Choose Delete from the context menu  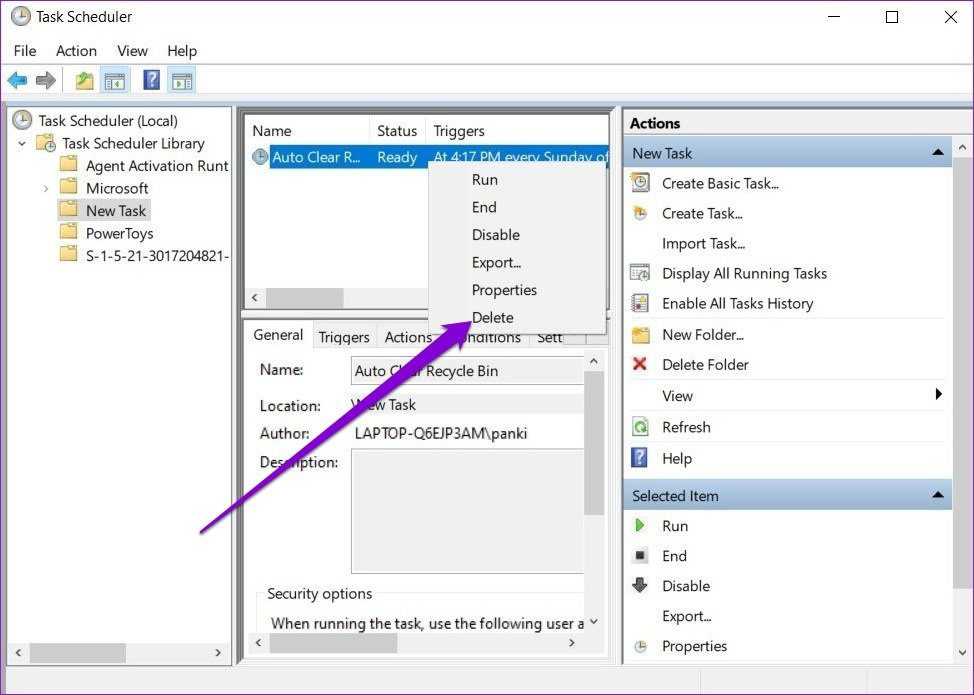coord(492,317)
